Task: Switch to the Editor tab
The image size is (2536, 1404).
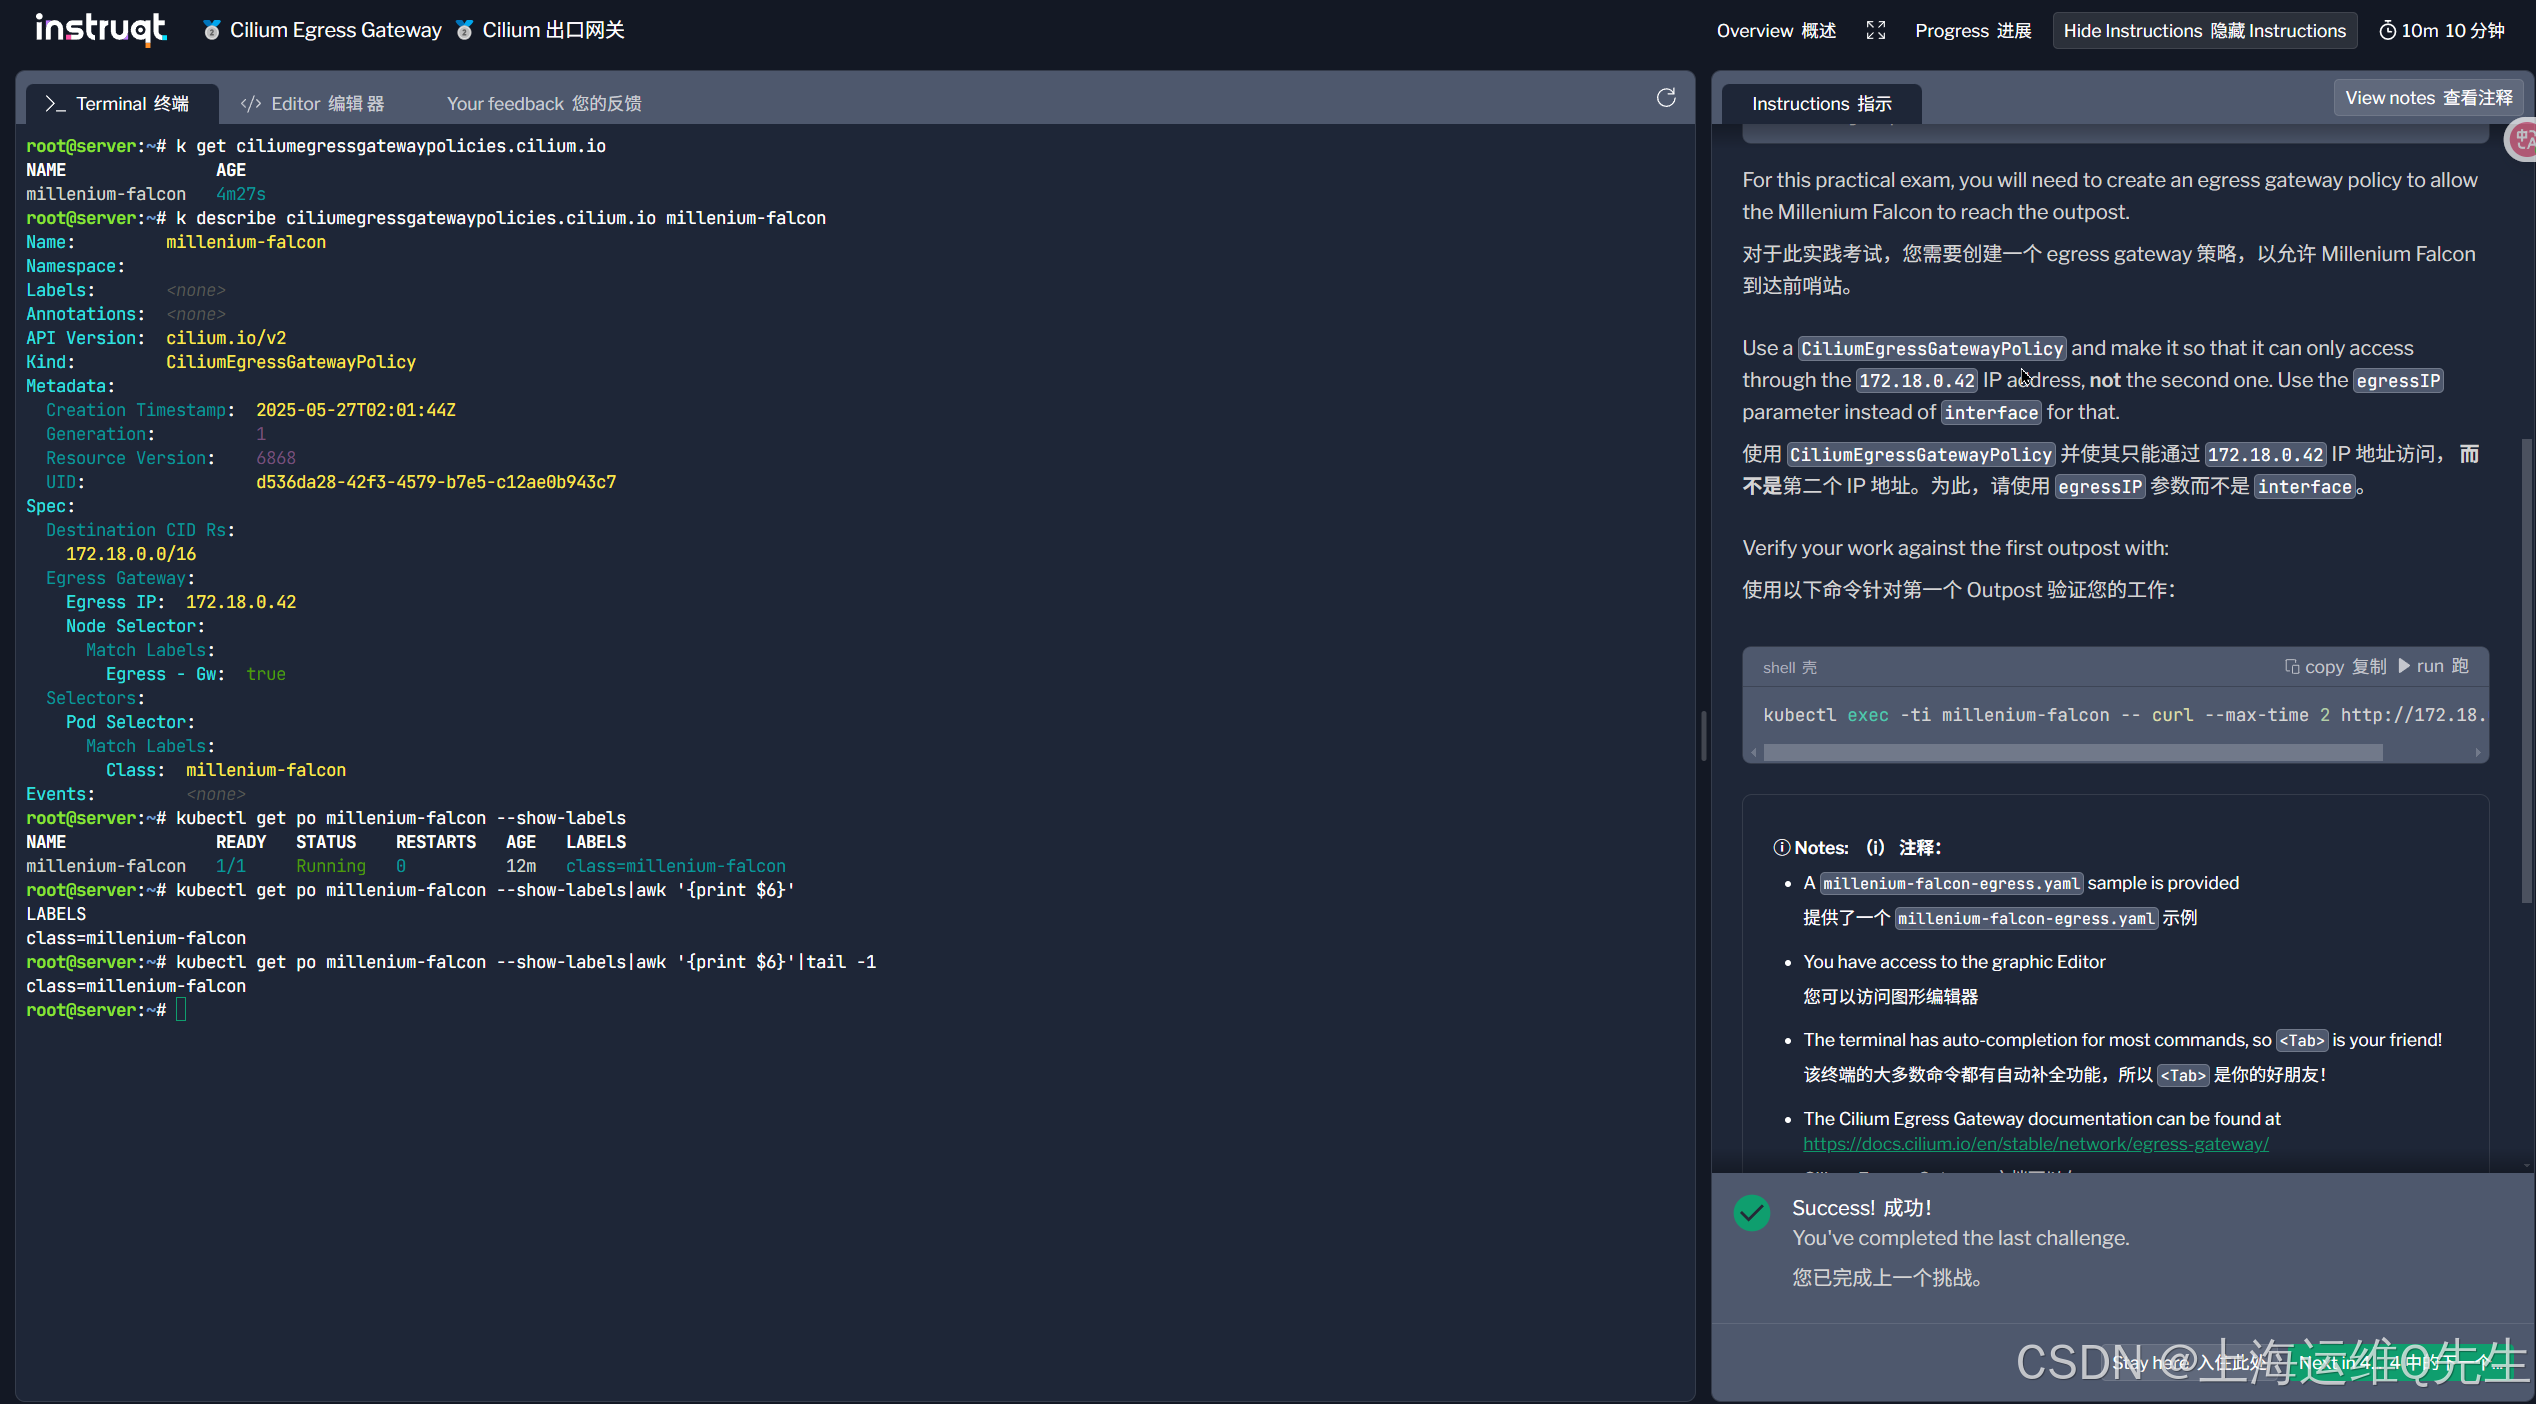Action: click(x=312, y=104)
